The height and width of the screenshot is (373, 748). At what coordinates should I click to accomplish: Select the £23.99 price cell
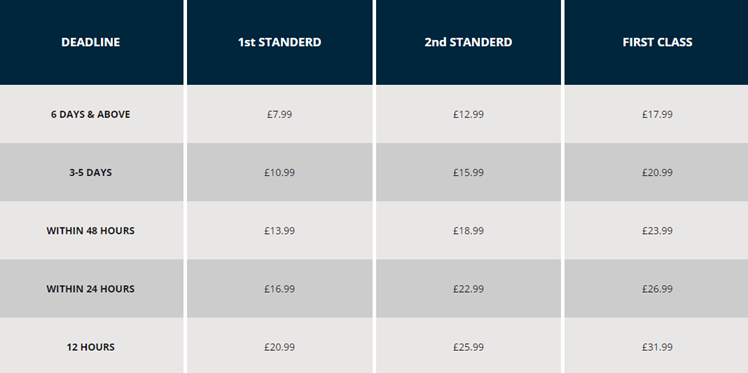point(657,231)
